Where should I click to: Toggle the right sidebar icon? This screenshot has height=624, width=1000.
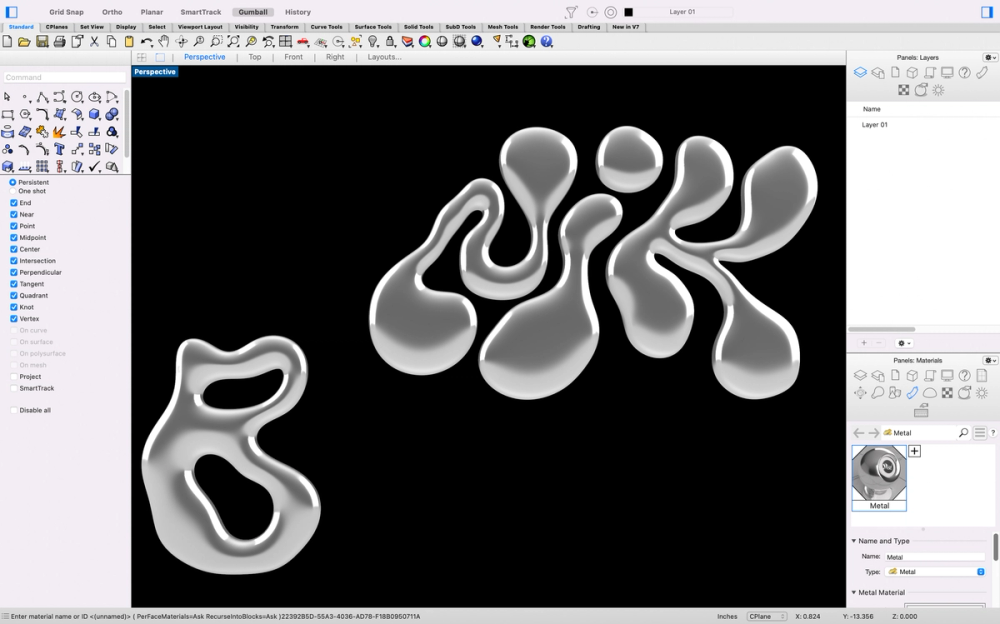pos(987,11)
